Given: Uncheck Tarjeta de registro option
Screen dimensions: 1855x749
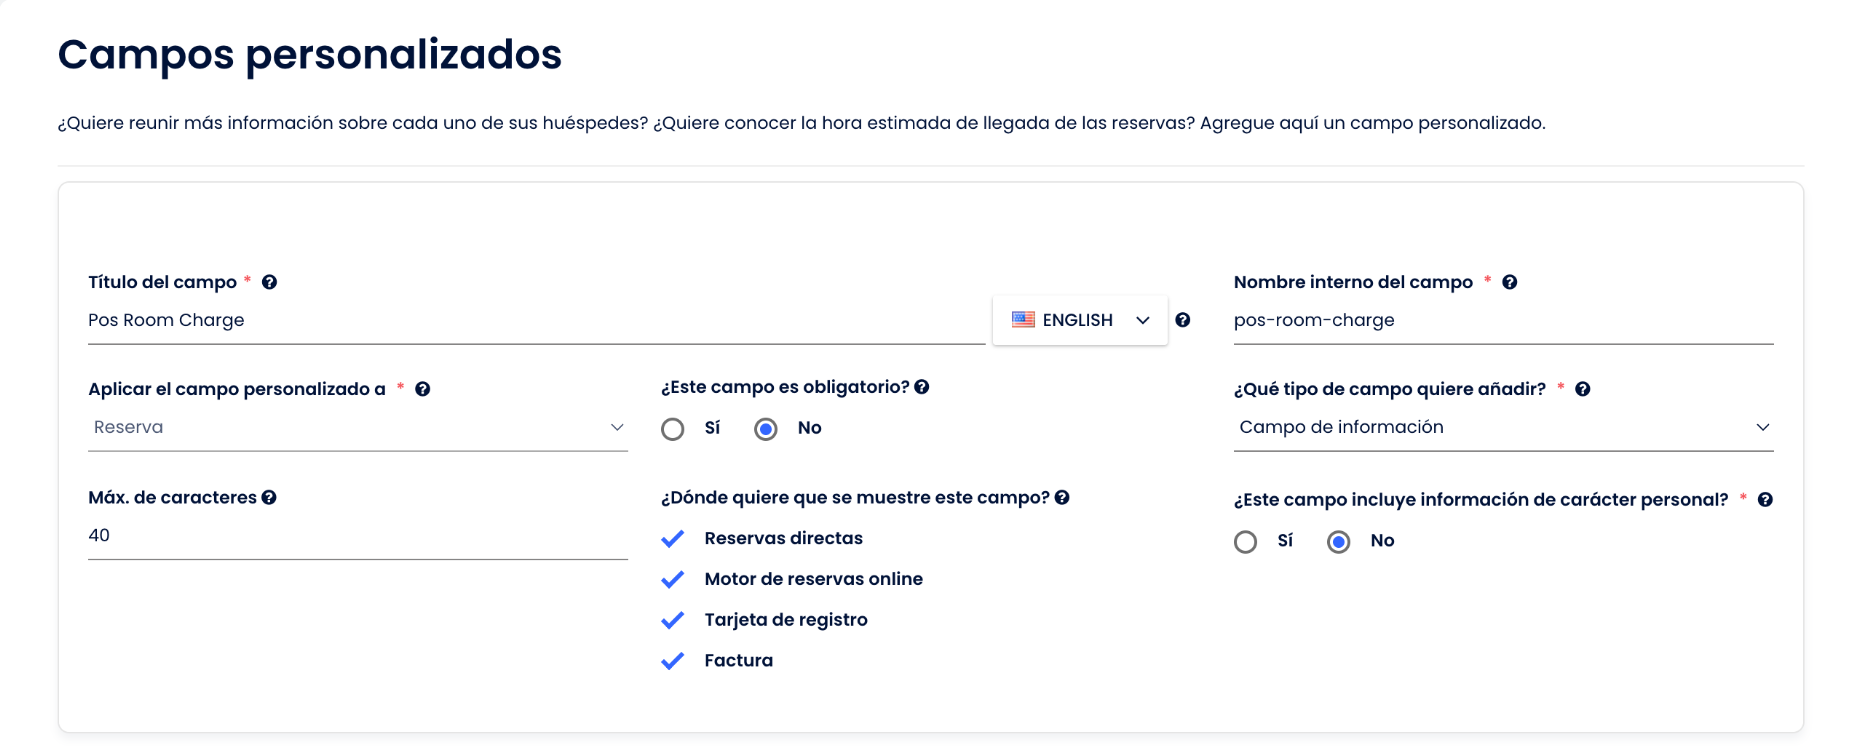Looking at the screenshot, I should pyautogui.click(x=673, y=621).
